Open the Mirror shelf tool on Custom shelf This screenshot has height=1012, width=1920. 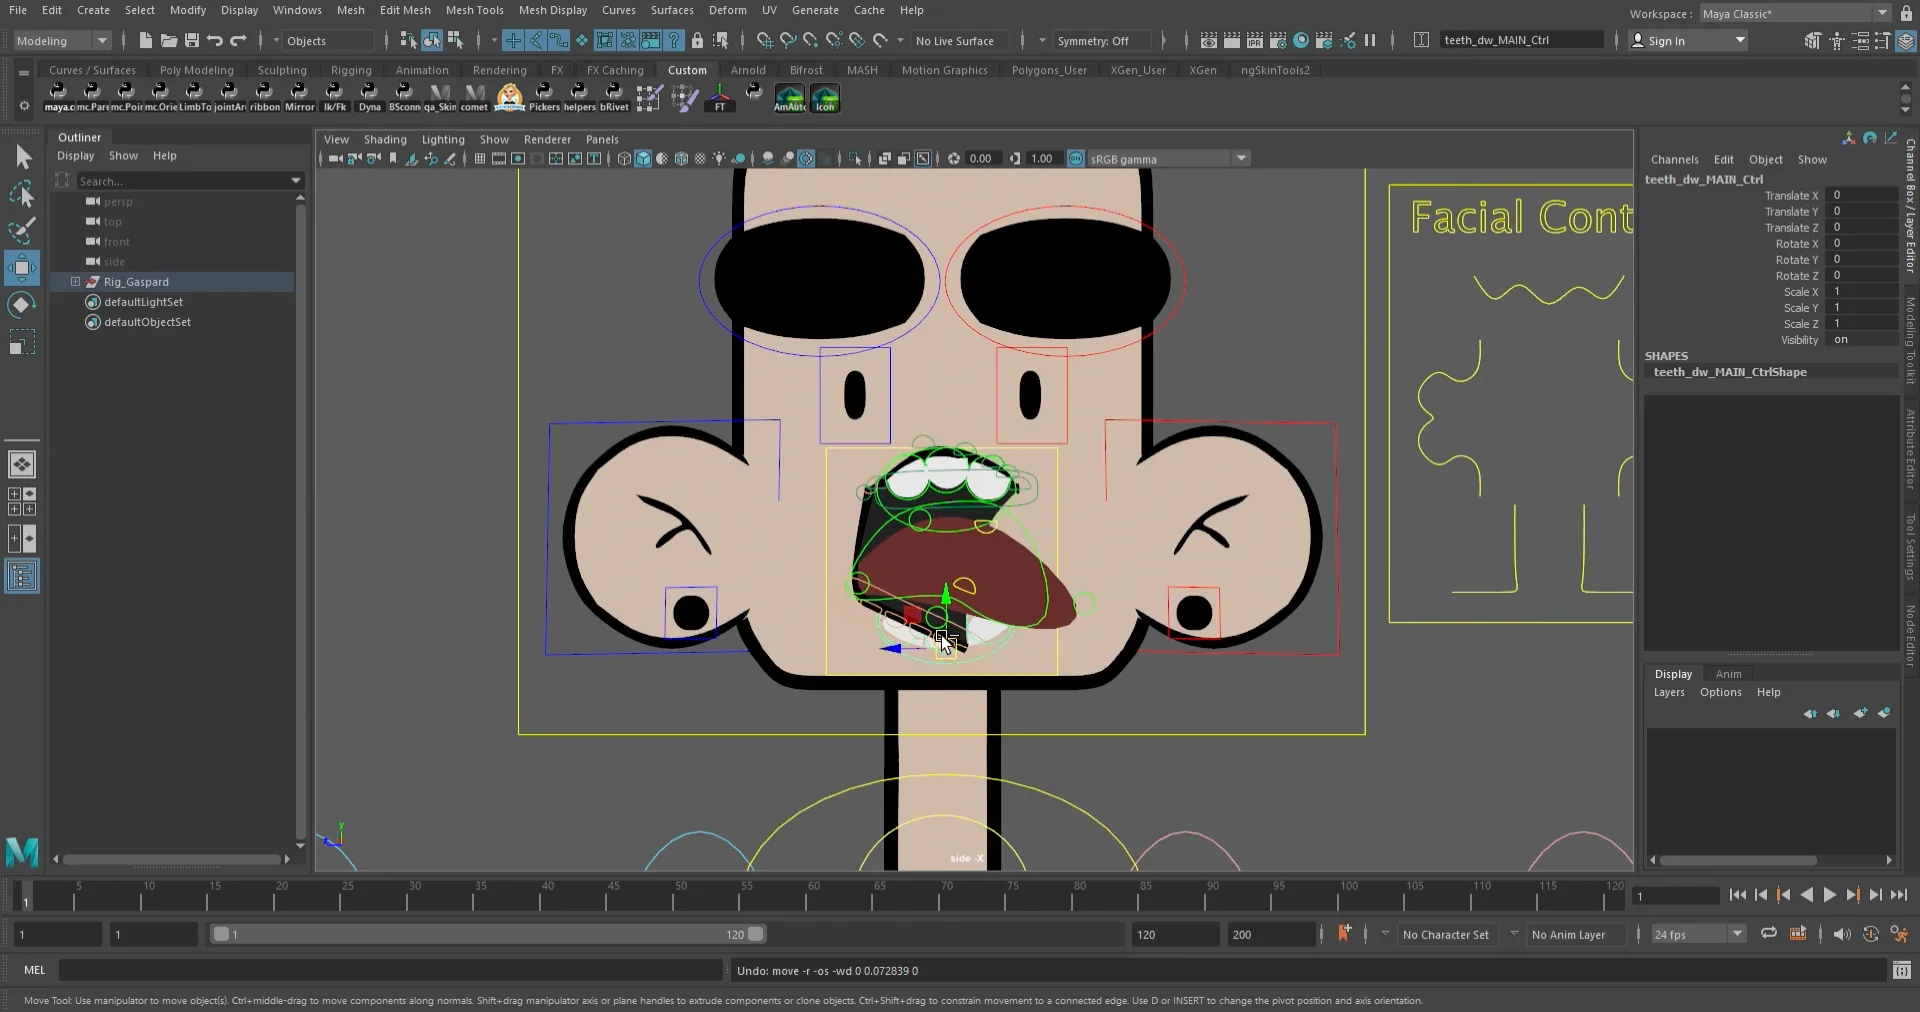300,97
